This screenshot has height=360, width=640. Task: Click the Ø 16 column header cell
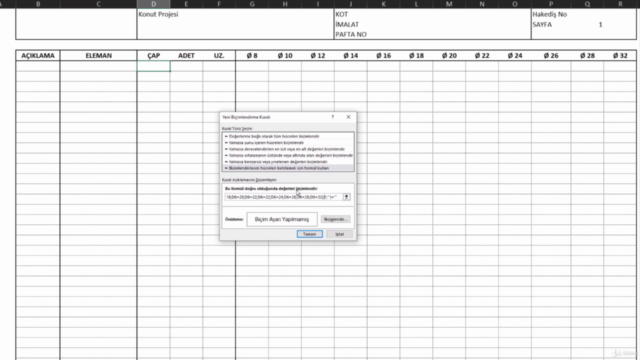pos(383,56)
